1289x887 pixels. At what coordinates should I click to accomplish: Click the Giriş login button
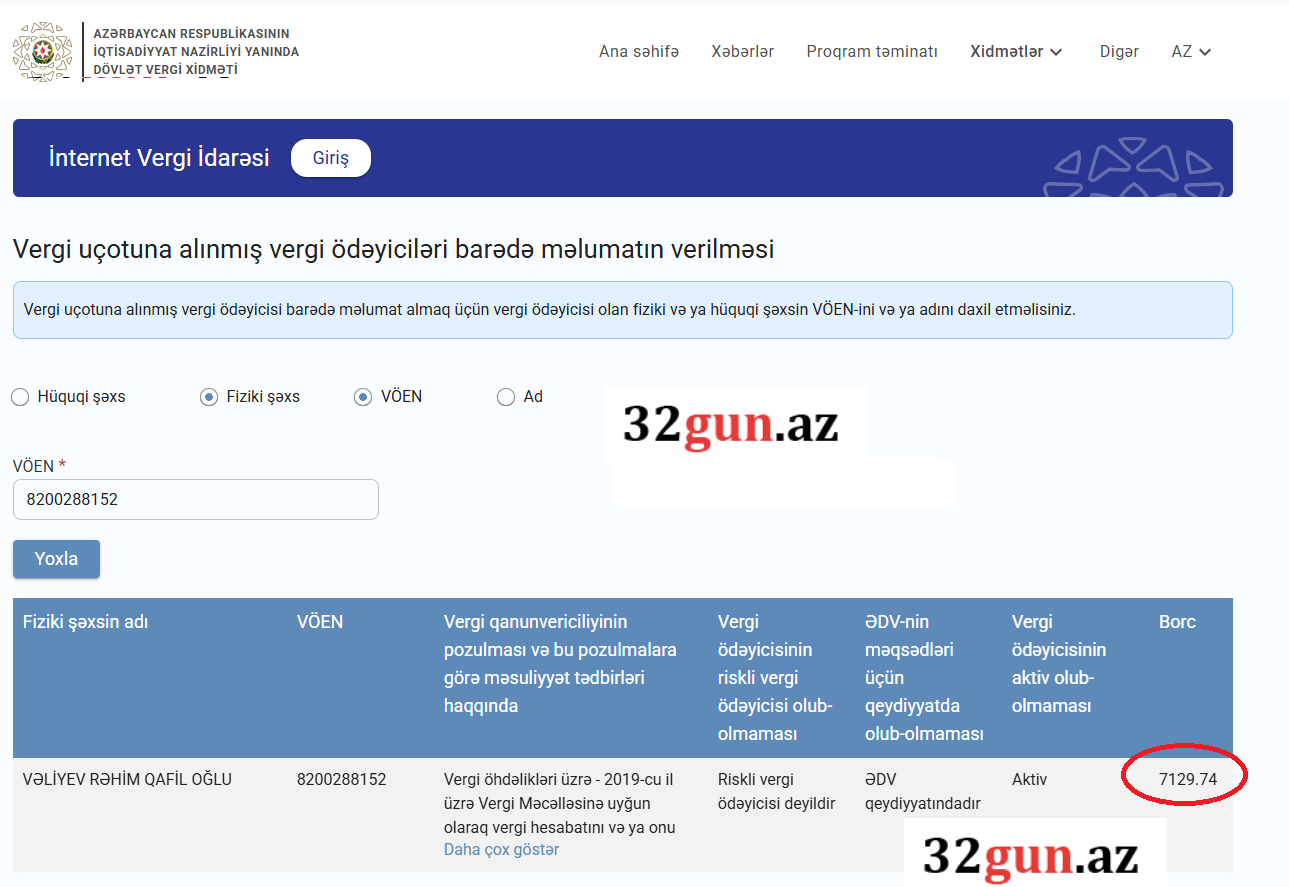[x=331, y=158]
